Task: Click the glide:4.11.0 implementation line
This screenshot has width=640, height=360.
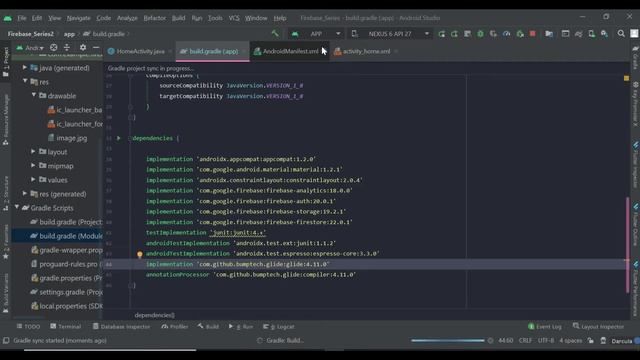Action: (x=237, y=264)
